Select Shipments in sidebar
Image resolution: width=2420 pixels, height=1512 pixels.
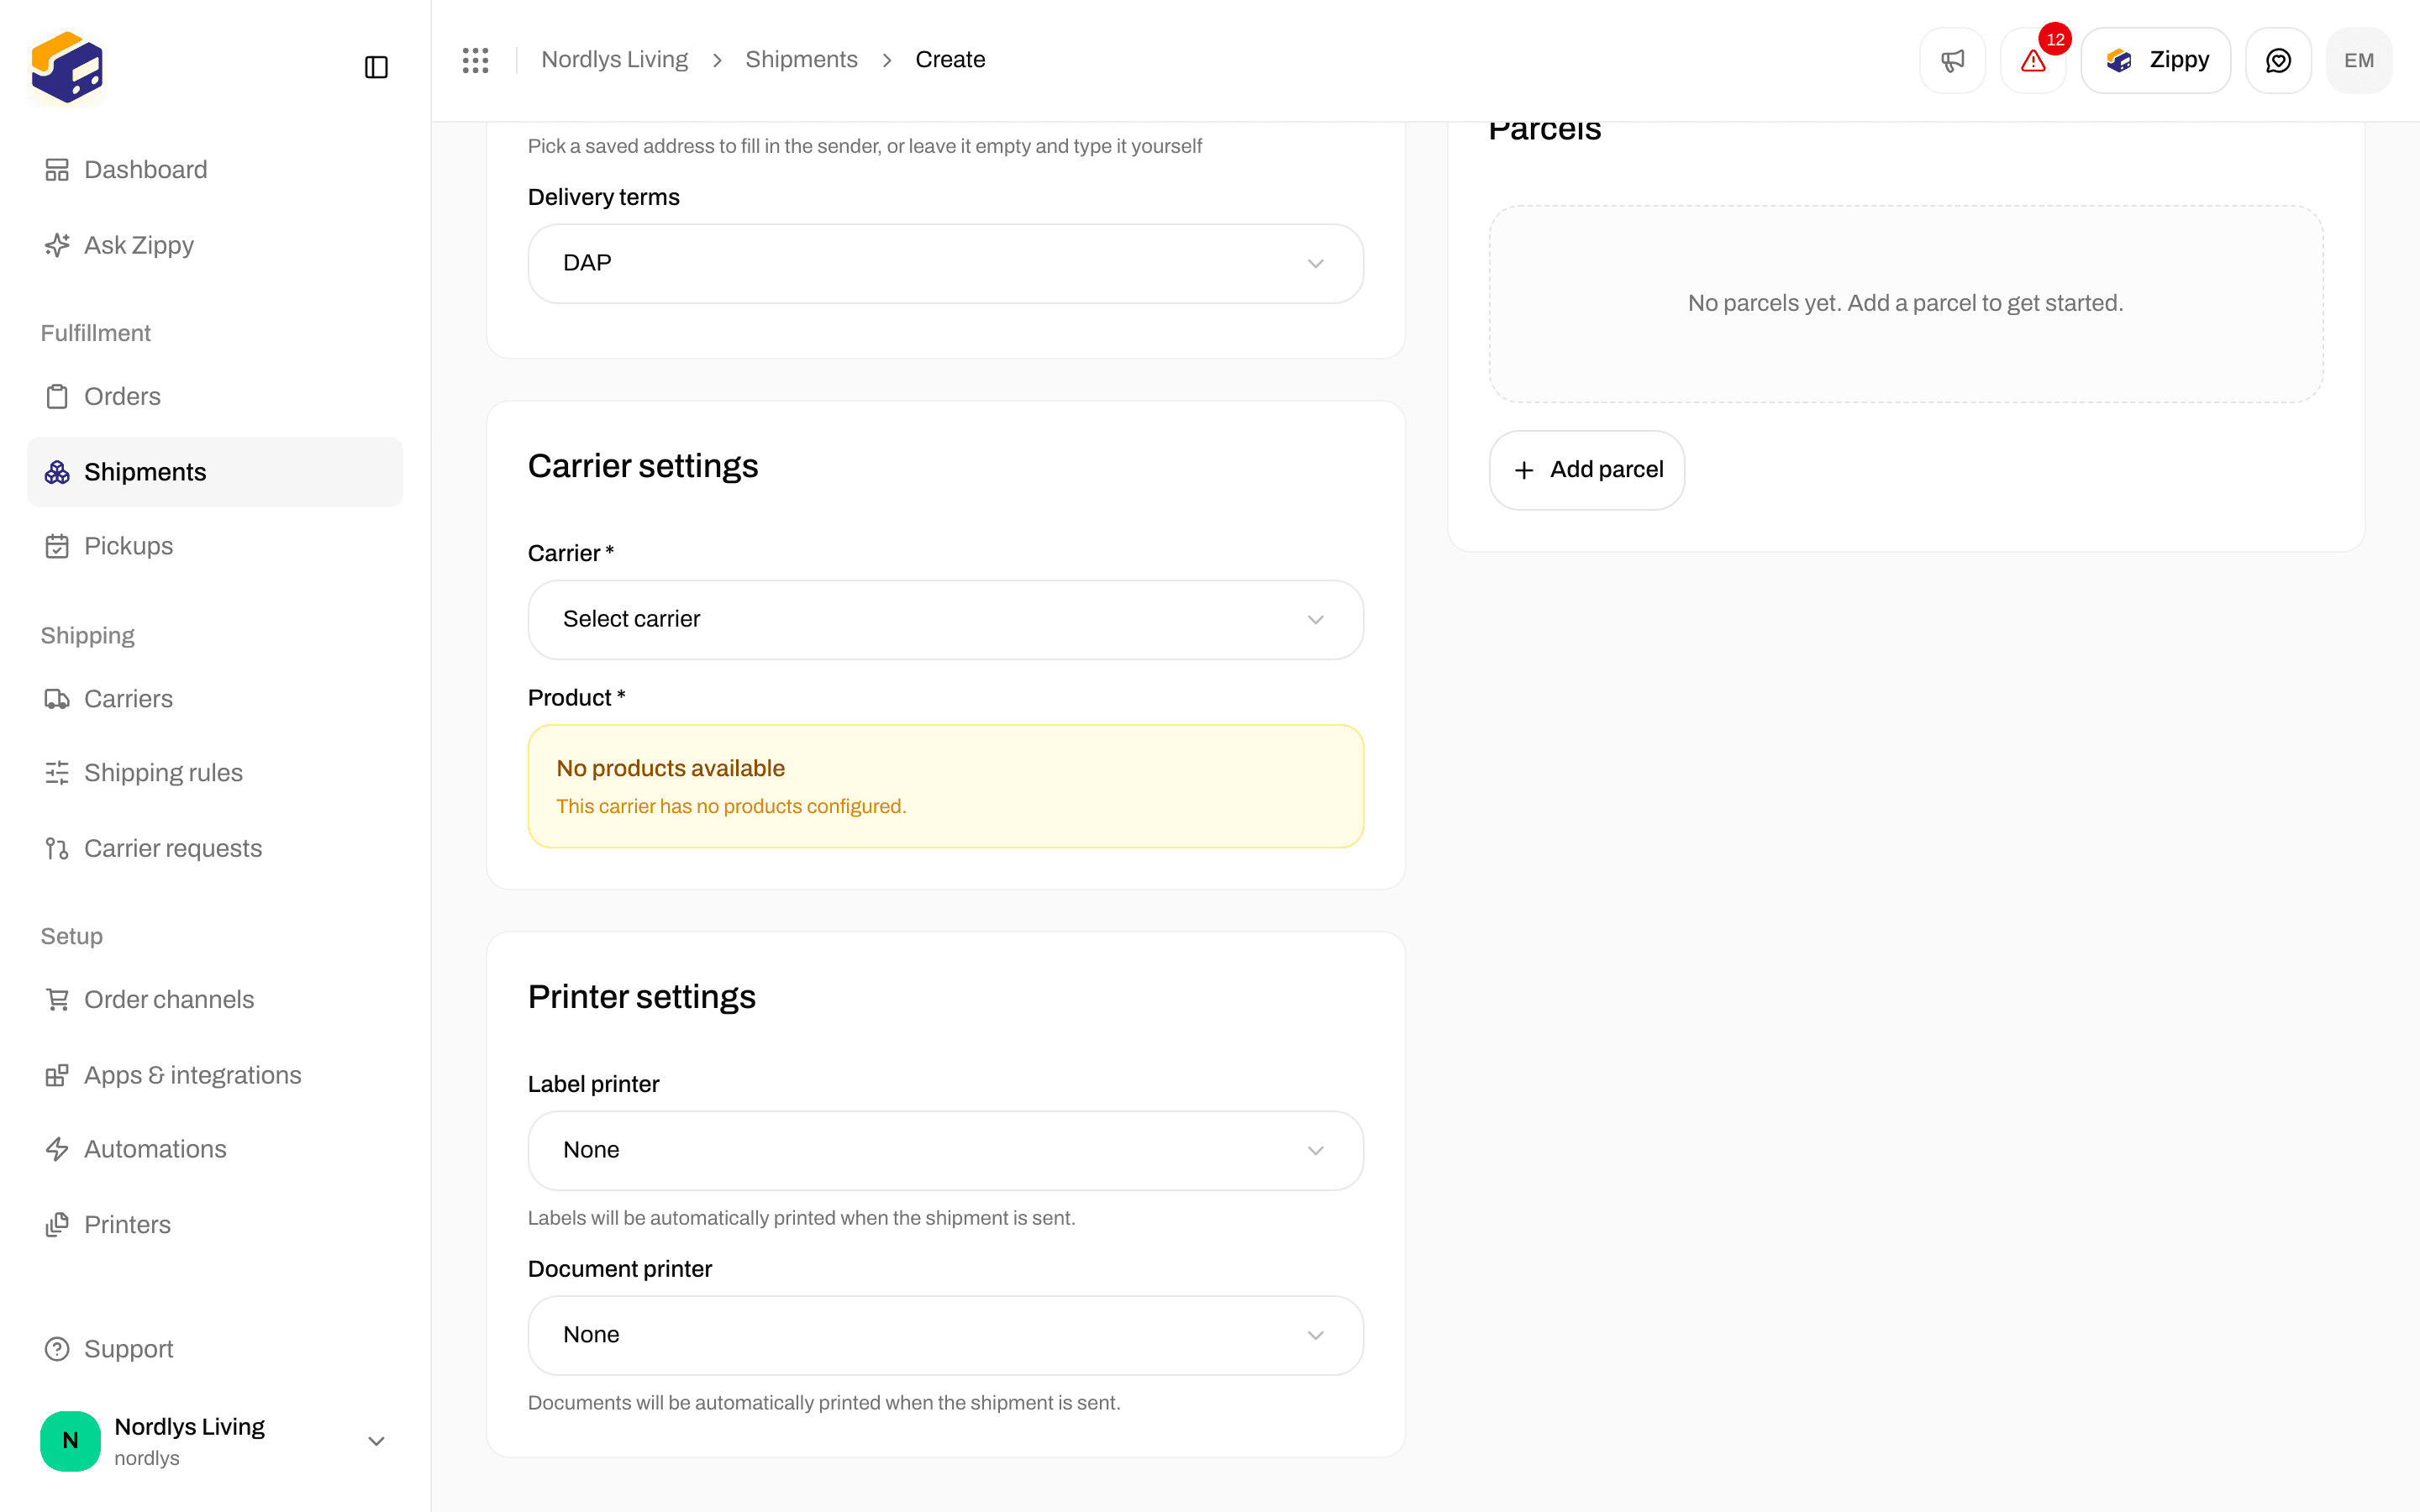pos(215,472)
